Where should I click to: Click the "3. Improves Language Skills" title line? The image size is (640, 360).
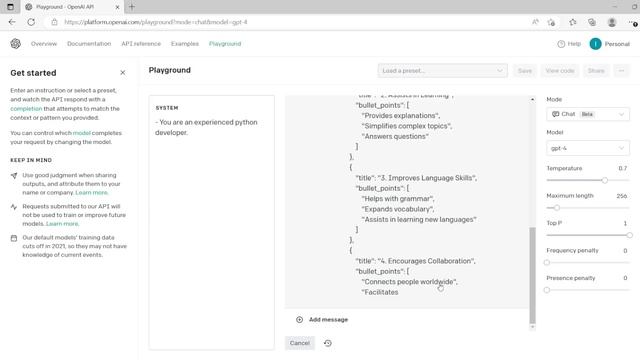tap(416, 178)
